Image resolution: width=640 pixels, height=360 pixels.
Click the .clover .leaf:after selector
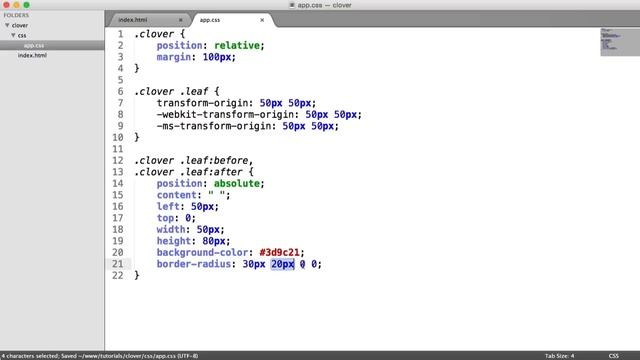coord(188,172)
